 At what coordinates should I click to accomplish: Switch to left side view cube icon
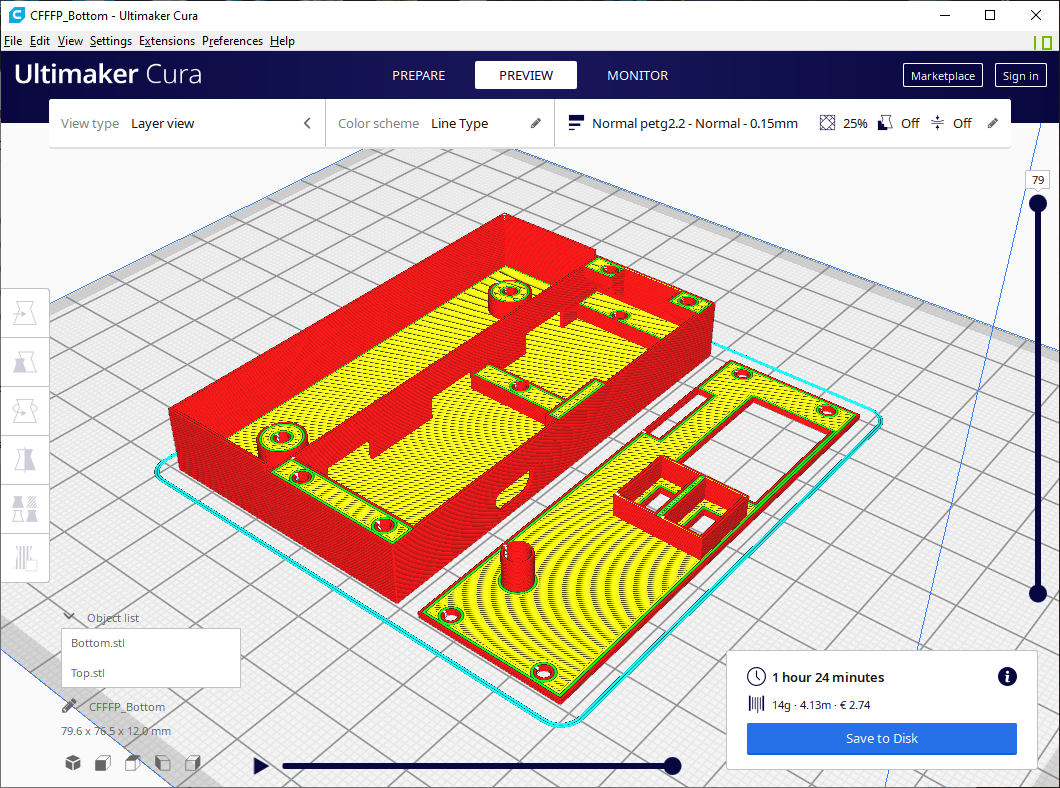click(x=162, y=763)
